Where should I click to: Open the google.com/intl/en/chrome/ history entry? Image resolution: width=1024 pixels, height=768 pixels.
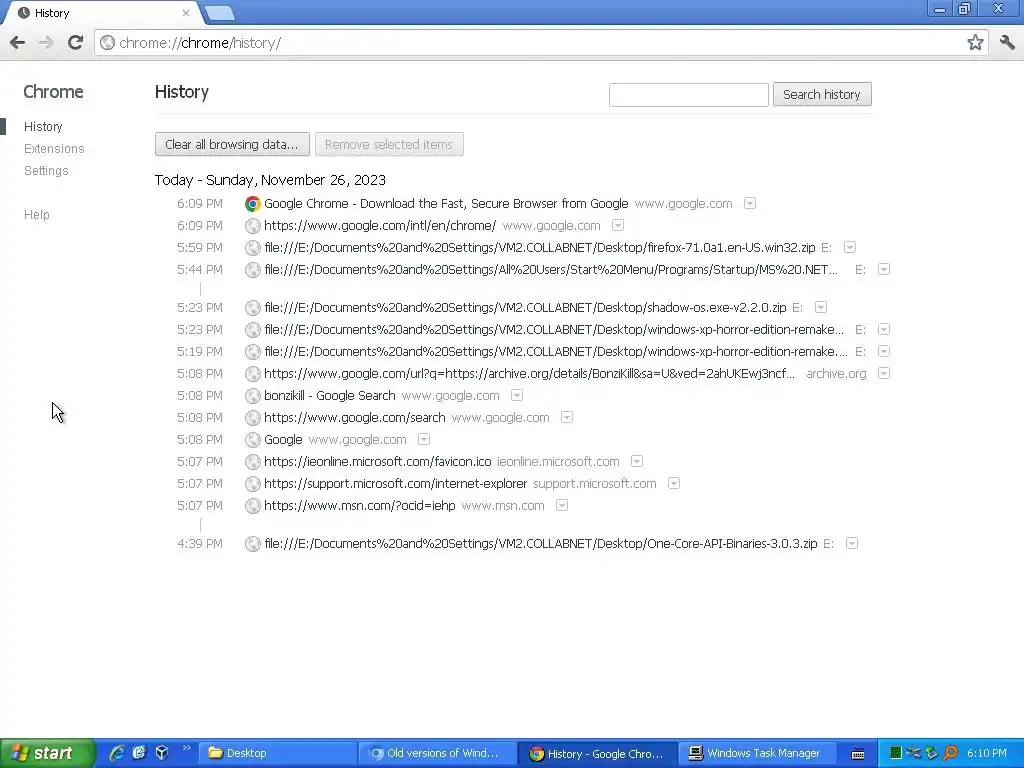[x=380, y=226]
